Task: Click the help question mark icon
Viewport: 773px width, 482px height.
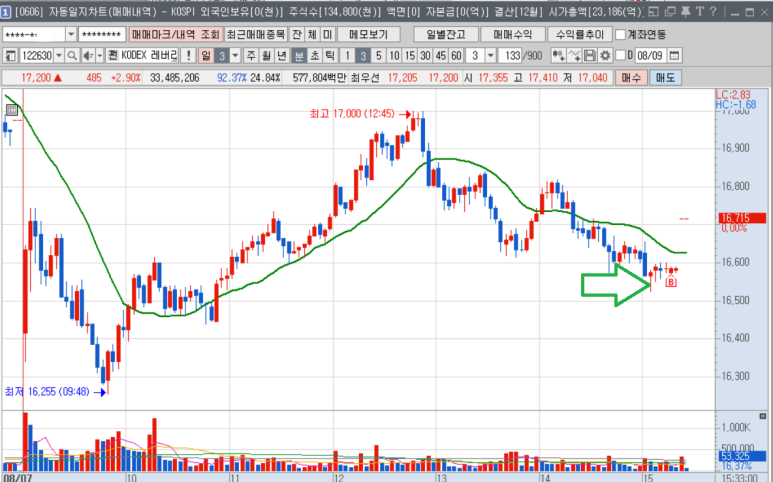Action: (x=713, y=11)
